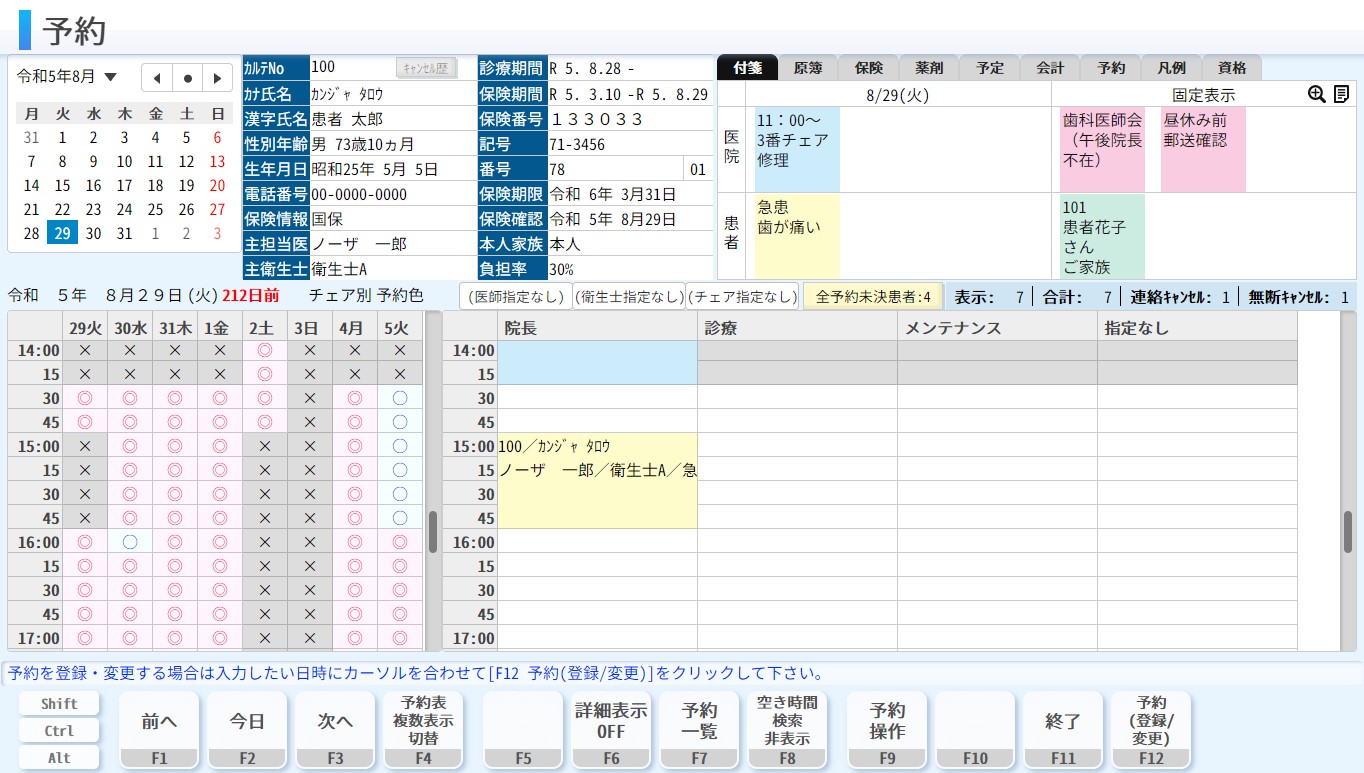
Task: Switch to the 保険 tab
Action: [x=869, y=68]
